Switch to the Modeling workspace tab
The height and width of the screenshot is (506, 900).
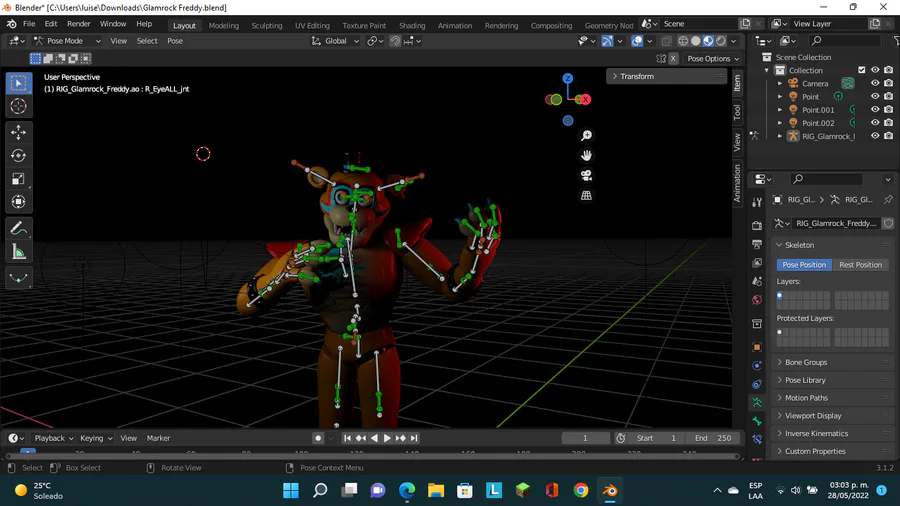point(223,26)
